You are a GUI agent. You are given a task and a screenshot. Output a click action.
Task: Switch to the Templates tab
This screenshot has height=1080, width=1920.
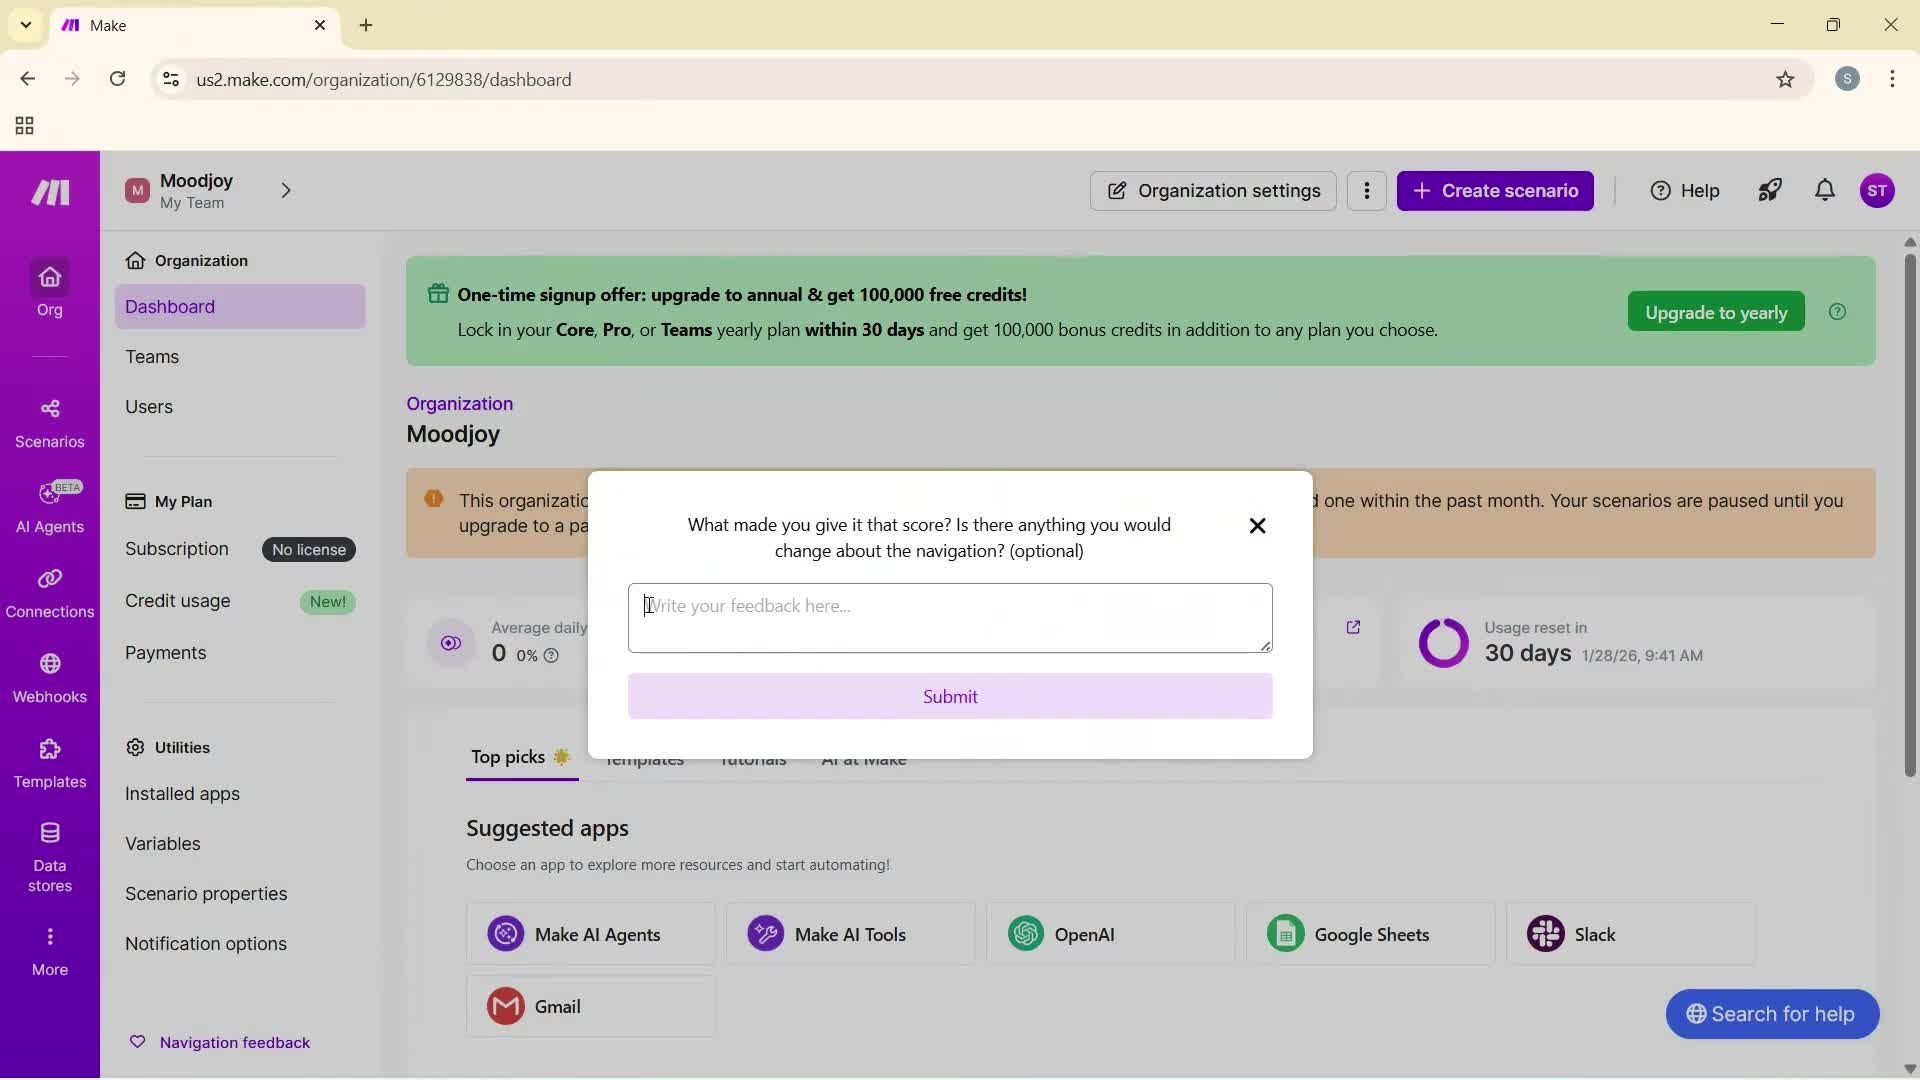pyautogui.click(x=643, y=760)
